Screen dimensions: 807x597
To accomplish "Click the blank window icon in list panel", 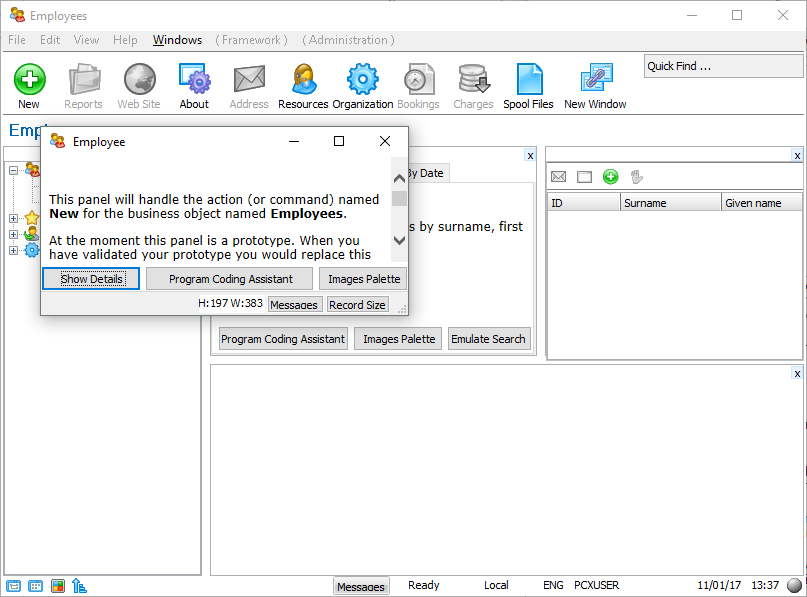I will 584,177.
